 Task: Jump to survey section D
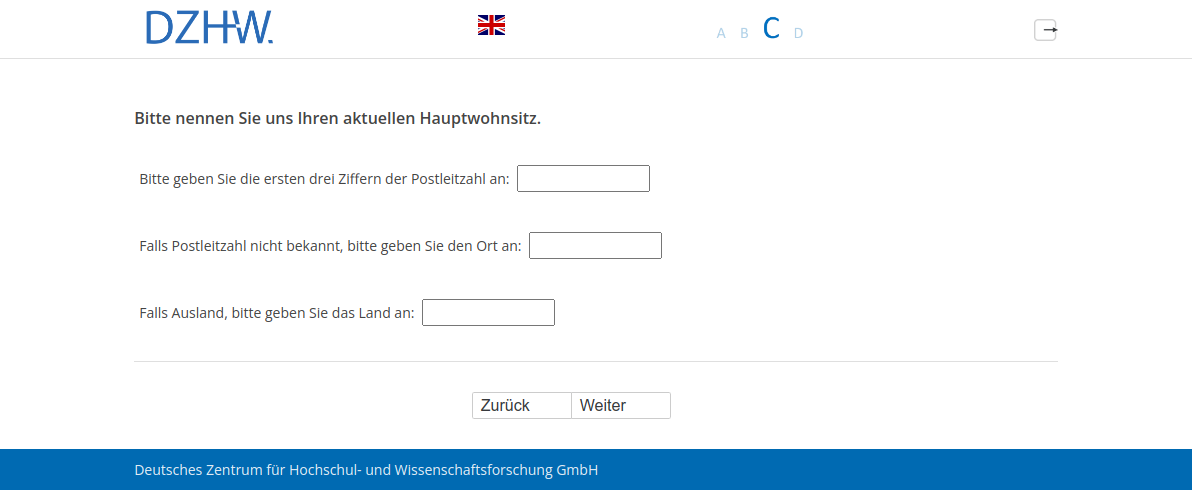[x=798, y=33]
